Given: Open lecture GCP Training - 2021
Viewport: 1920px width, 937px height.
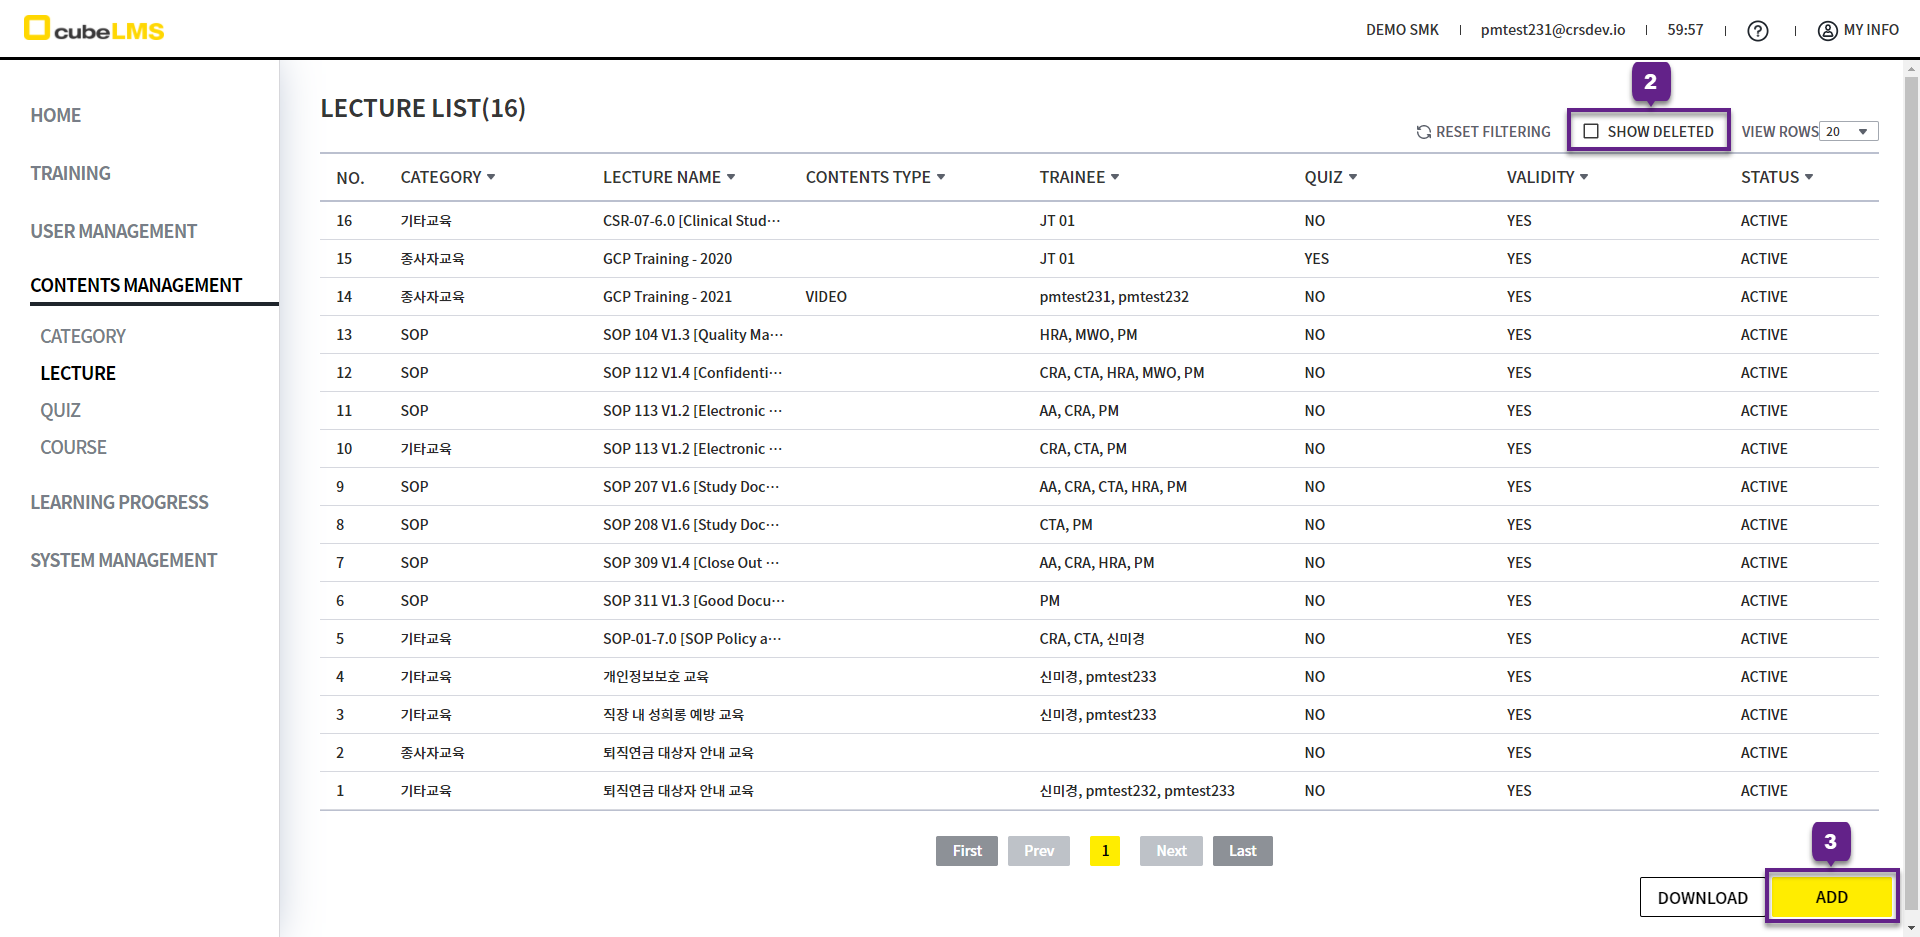Looking at the screenshot, I should pos(667,297).
